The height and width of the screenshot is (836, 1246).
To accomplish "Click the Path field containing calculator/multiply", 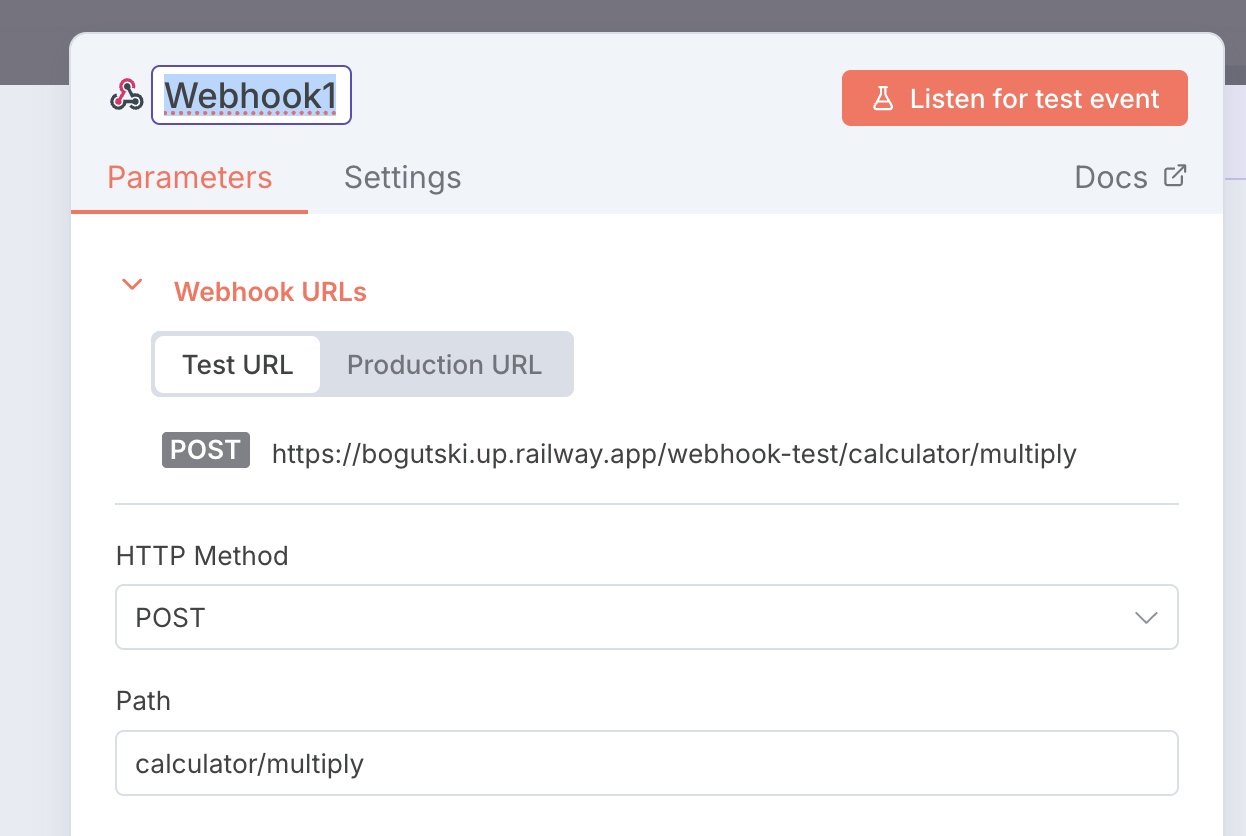I will tap(646, 764).
